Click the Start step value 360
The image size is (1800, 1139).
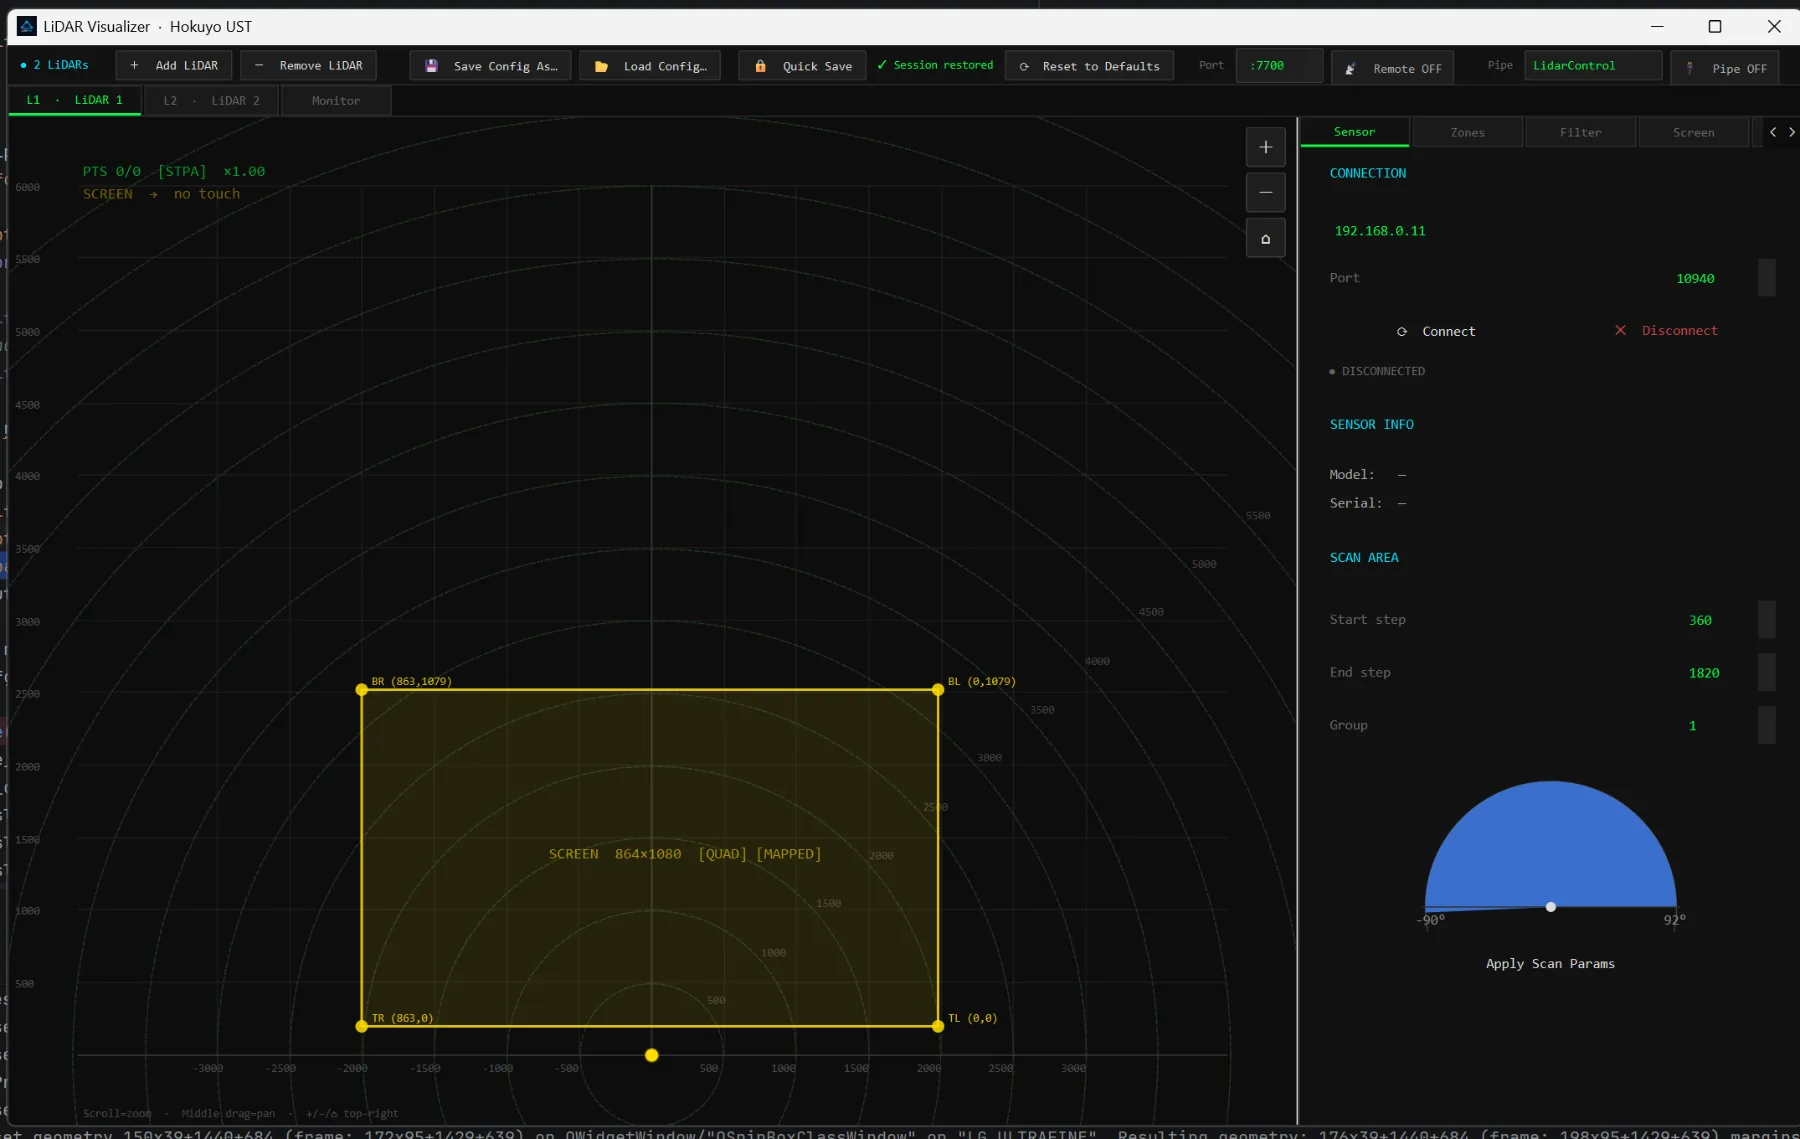pyautogui.click(x=1700, y=620)
